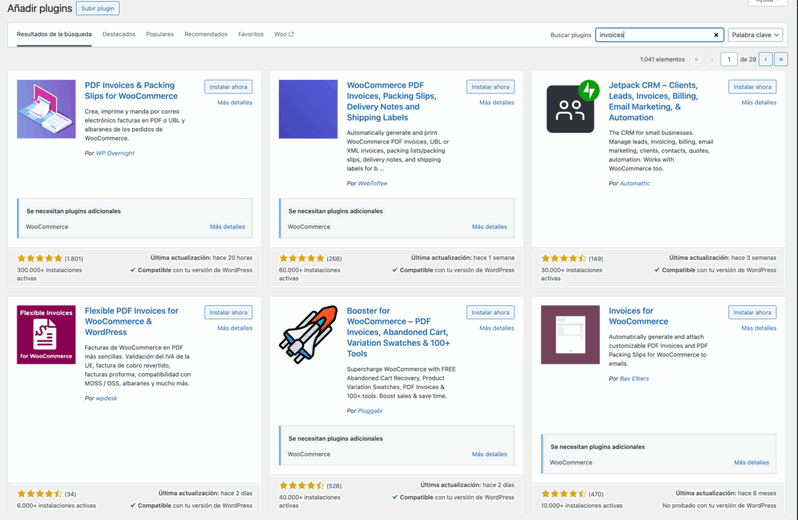Click the (526) ratings count on Booster

(x=334, y=486)
